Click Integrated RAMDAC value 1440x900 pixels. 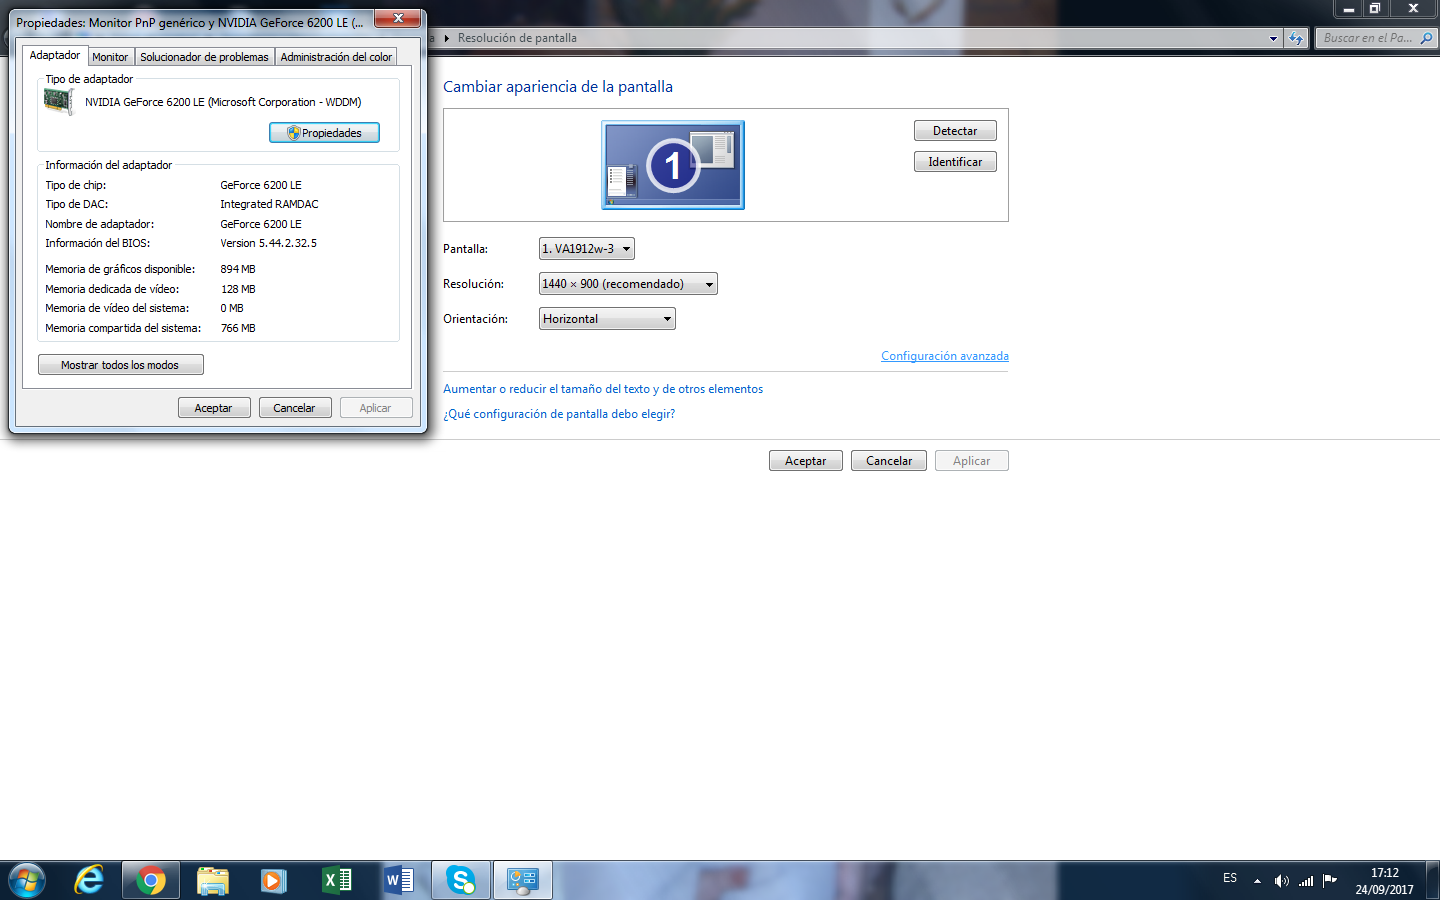(269, 204)
